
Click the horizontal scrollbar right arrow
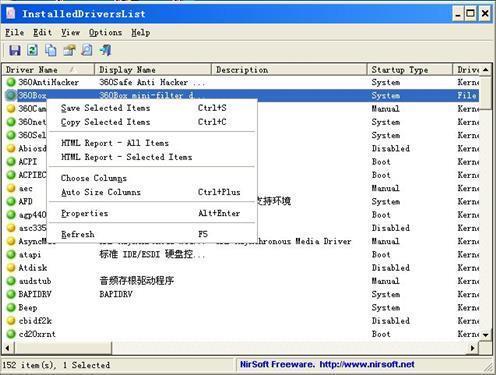[x=473, y=348]
